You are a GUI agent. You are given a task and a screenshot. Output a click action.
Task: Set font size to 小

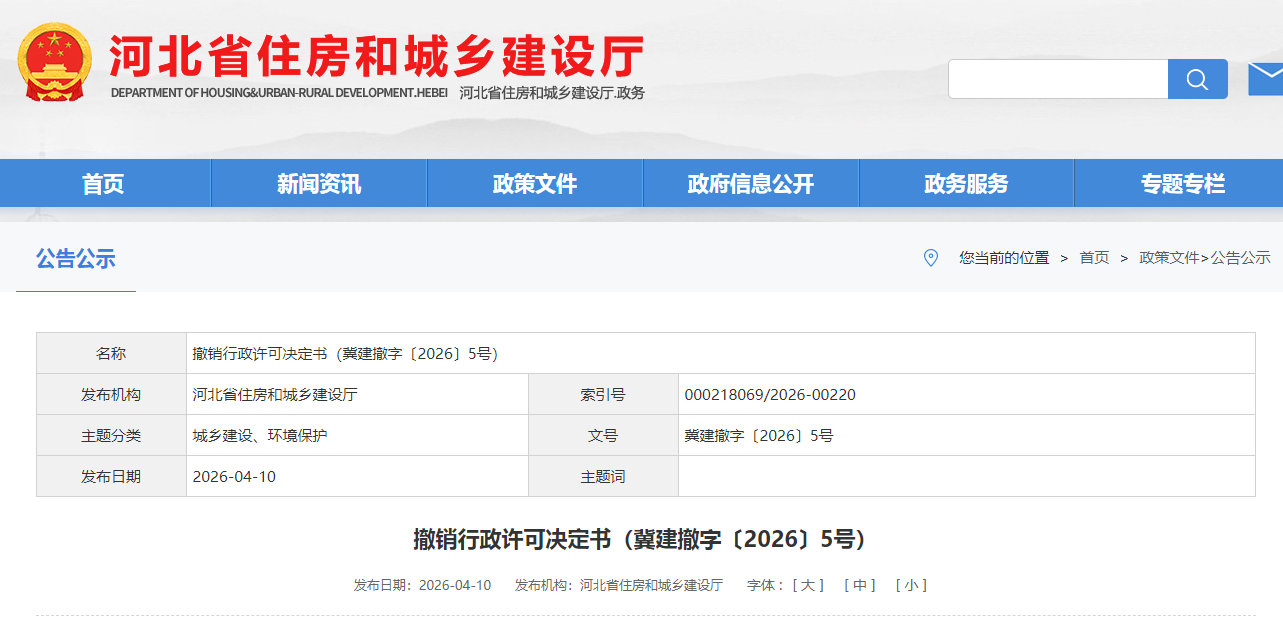pyautogui.click(x=911, y=585)
